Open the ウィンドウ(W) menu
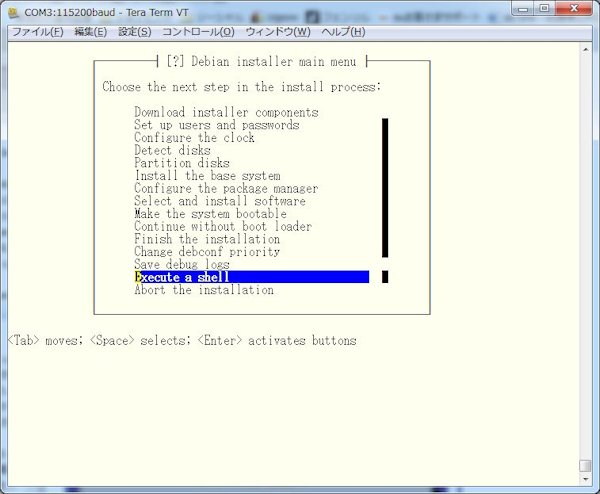The height and width of the screenshot is (494, 600). (x=278, y=32)
